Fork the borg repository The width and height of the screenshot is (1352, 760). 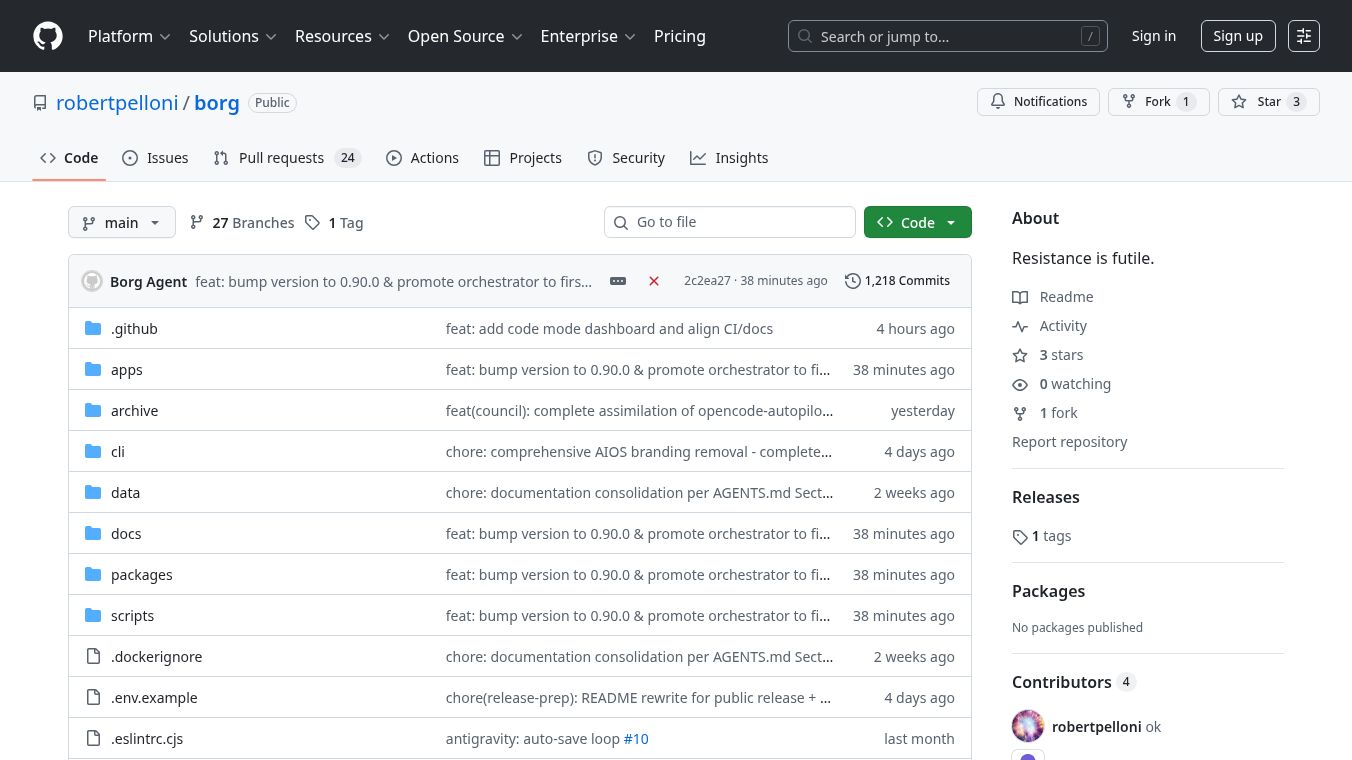[x=1158, y=102]
